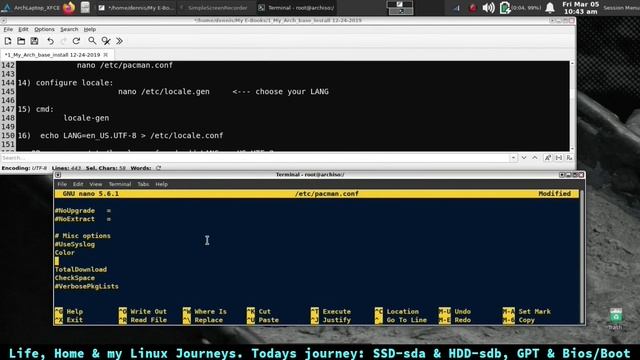Click the file manager panel launcher icon

[85, 7]
